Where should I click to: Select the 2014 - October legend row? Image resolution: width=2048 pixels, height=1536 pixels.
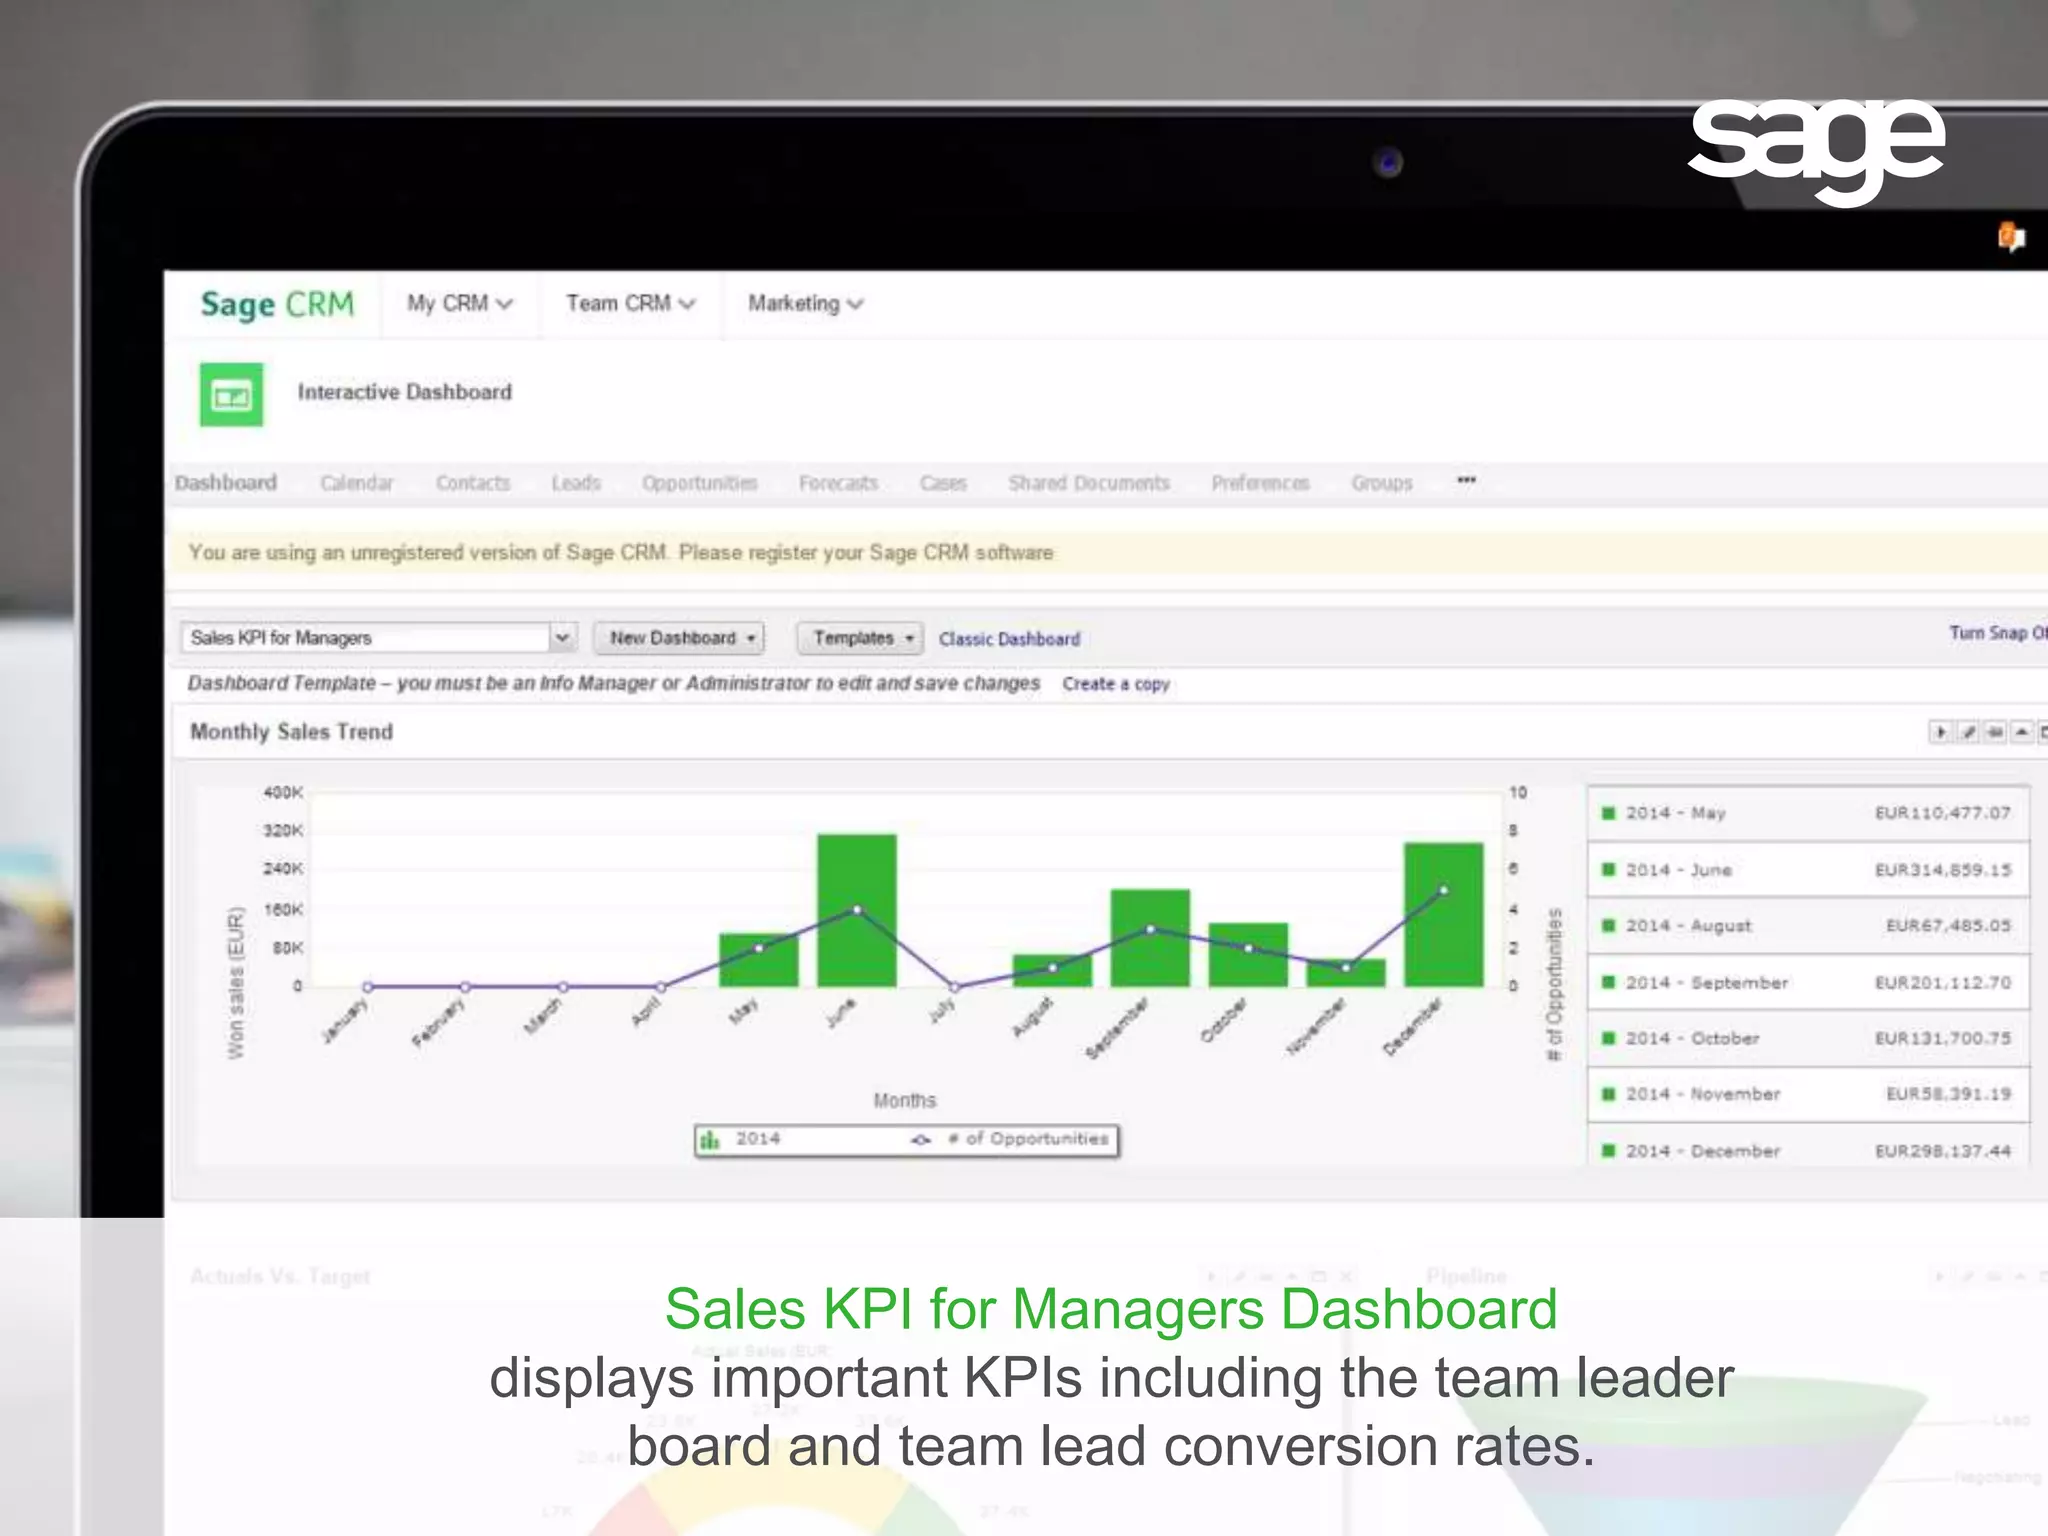point(1808,1038)
